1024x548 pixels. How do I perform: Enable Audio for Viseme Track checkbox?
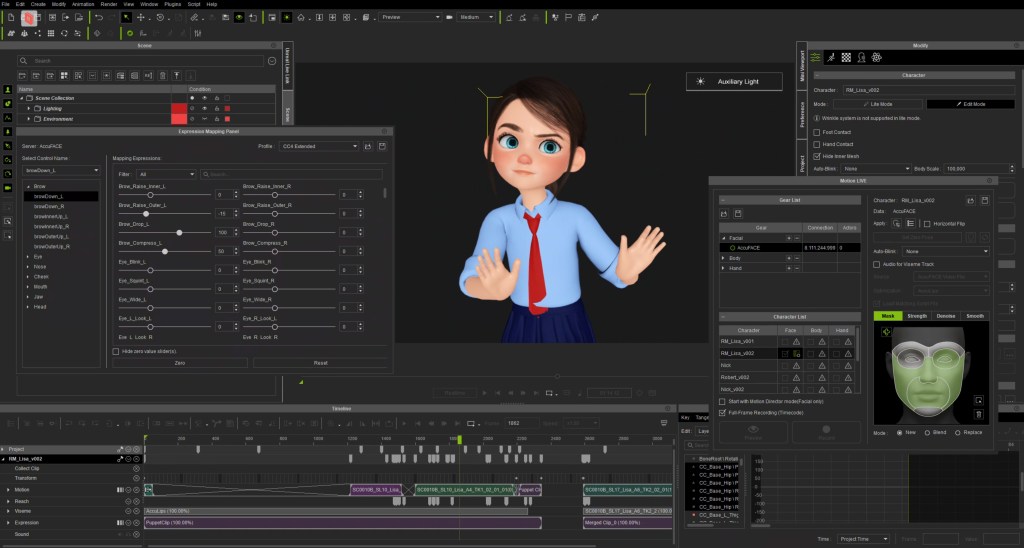tap(876, 265)
